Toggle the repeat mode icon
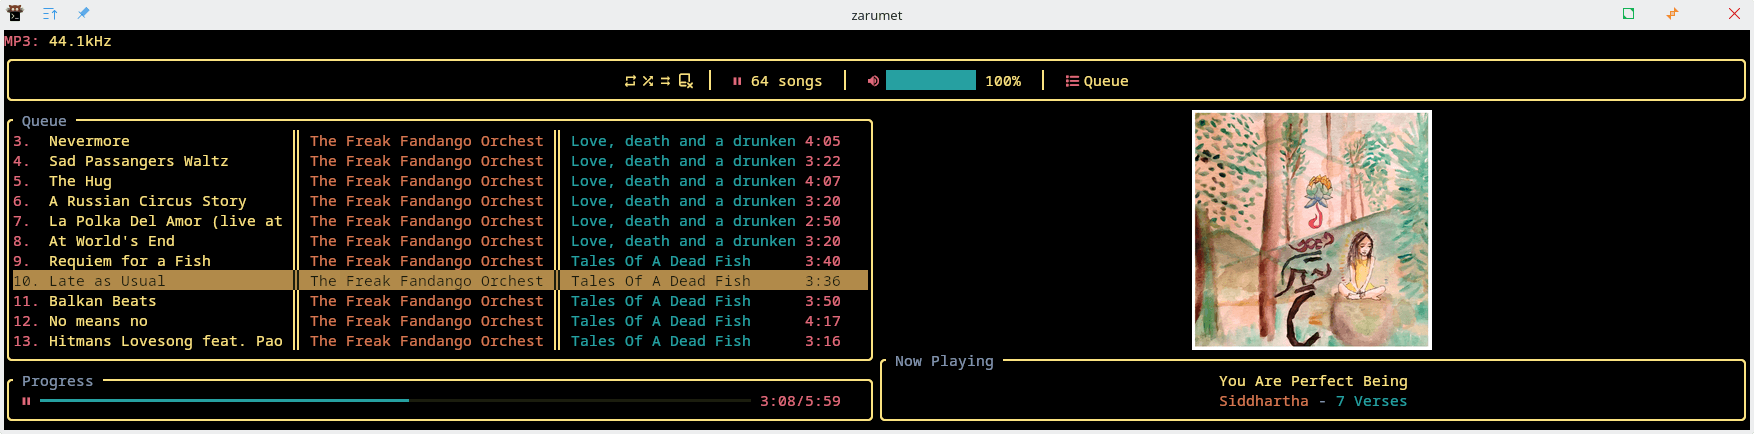This screenshot has width=1754, height=434. click(630, 81)
